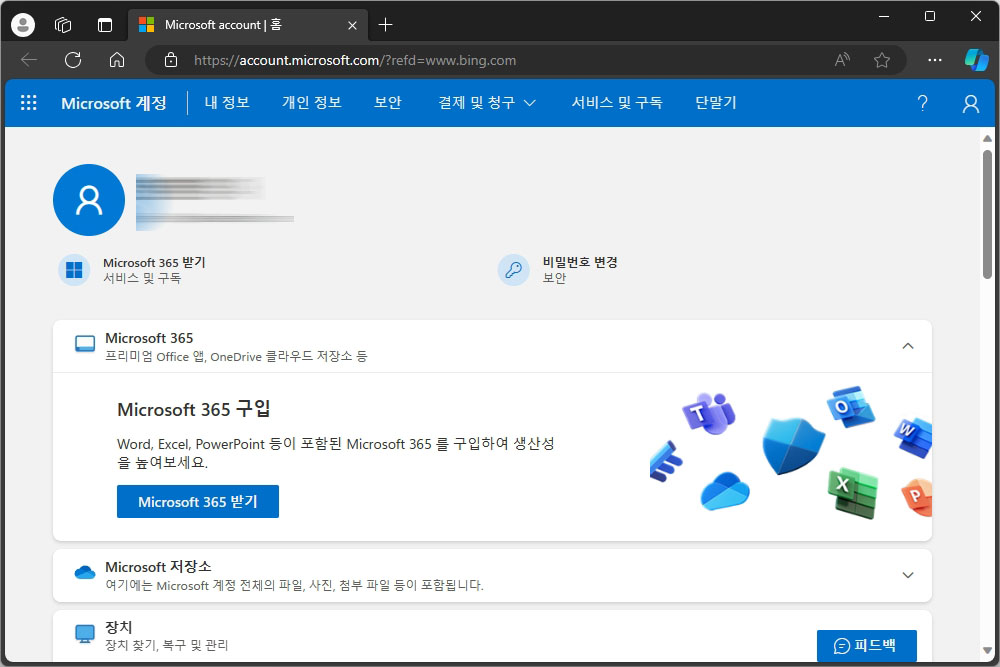Open the 결제 및 청구 dropdown menu
Screen dimensions: 1000x667
[x=487, y=103]
